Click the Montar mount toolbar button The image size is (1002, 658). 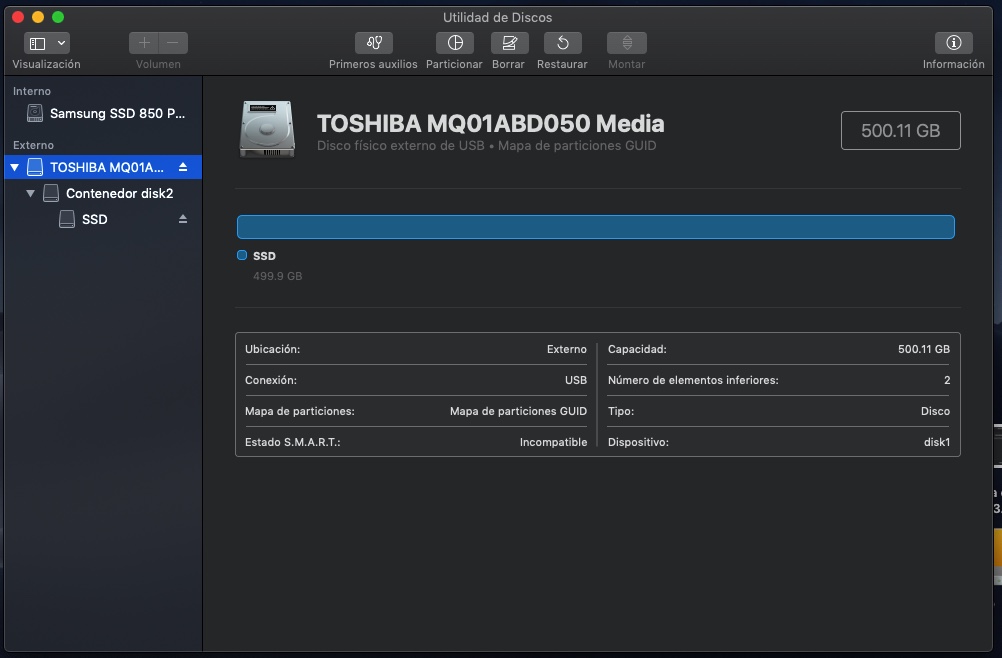[x=627, y=43]
